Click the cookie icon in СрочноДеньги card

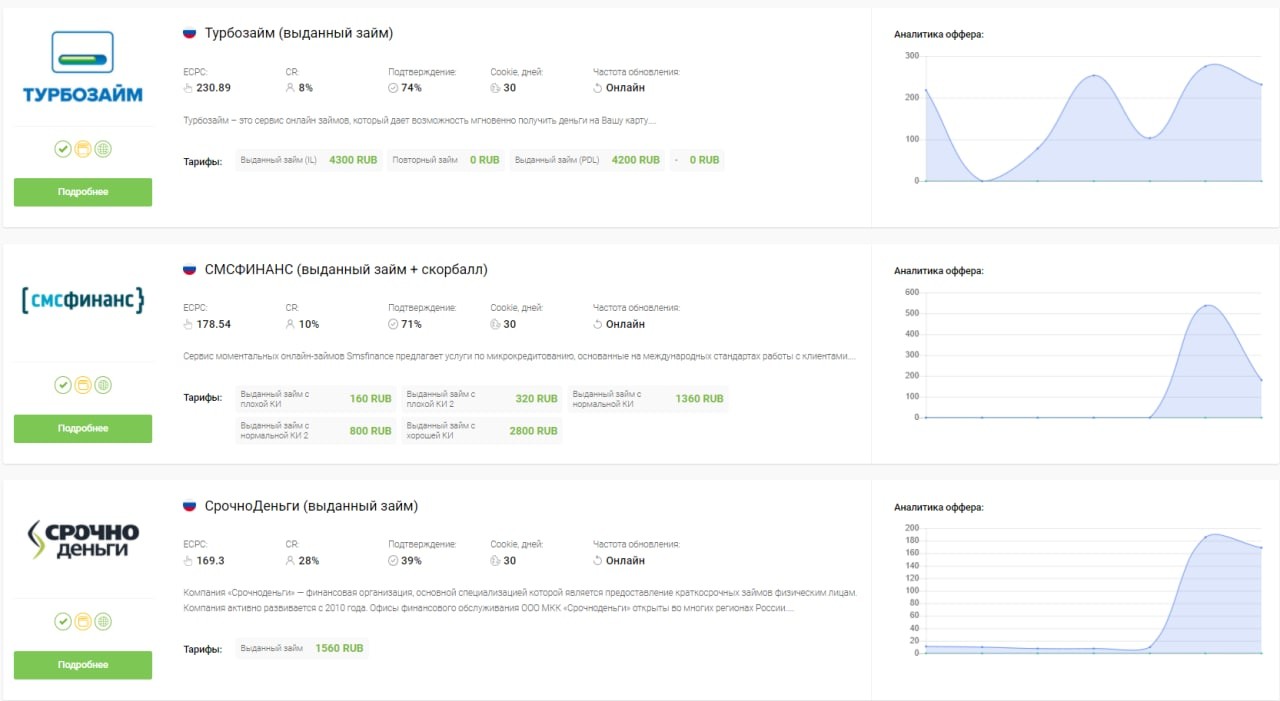click(495, 561)
